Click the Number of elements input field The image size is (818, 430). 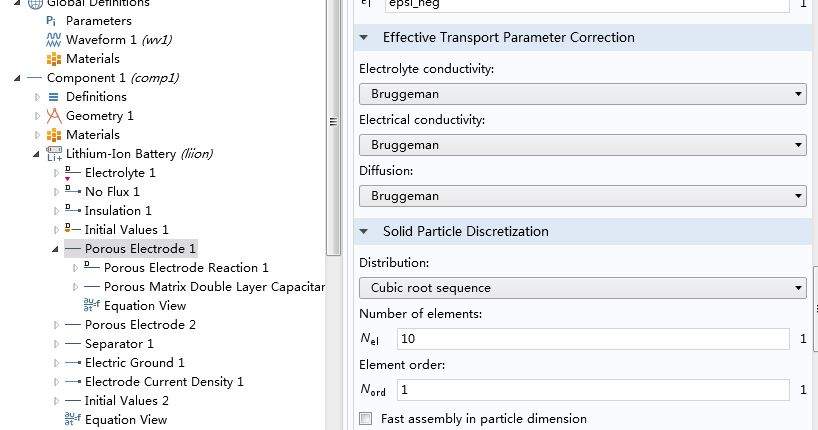point(592,339)
